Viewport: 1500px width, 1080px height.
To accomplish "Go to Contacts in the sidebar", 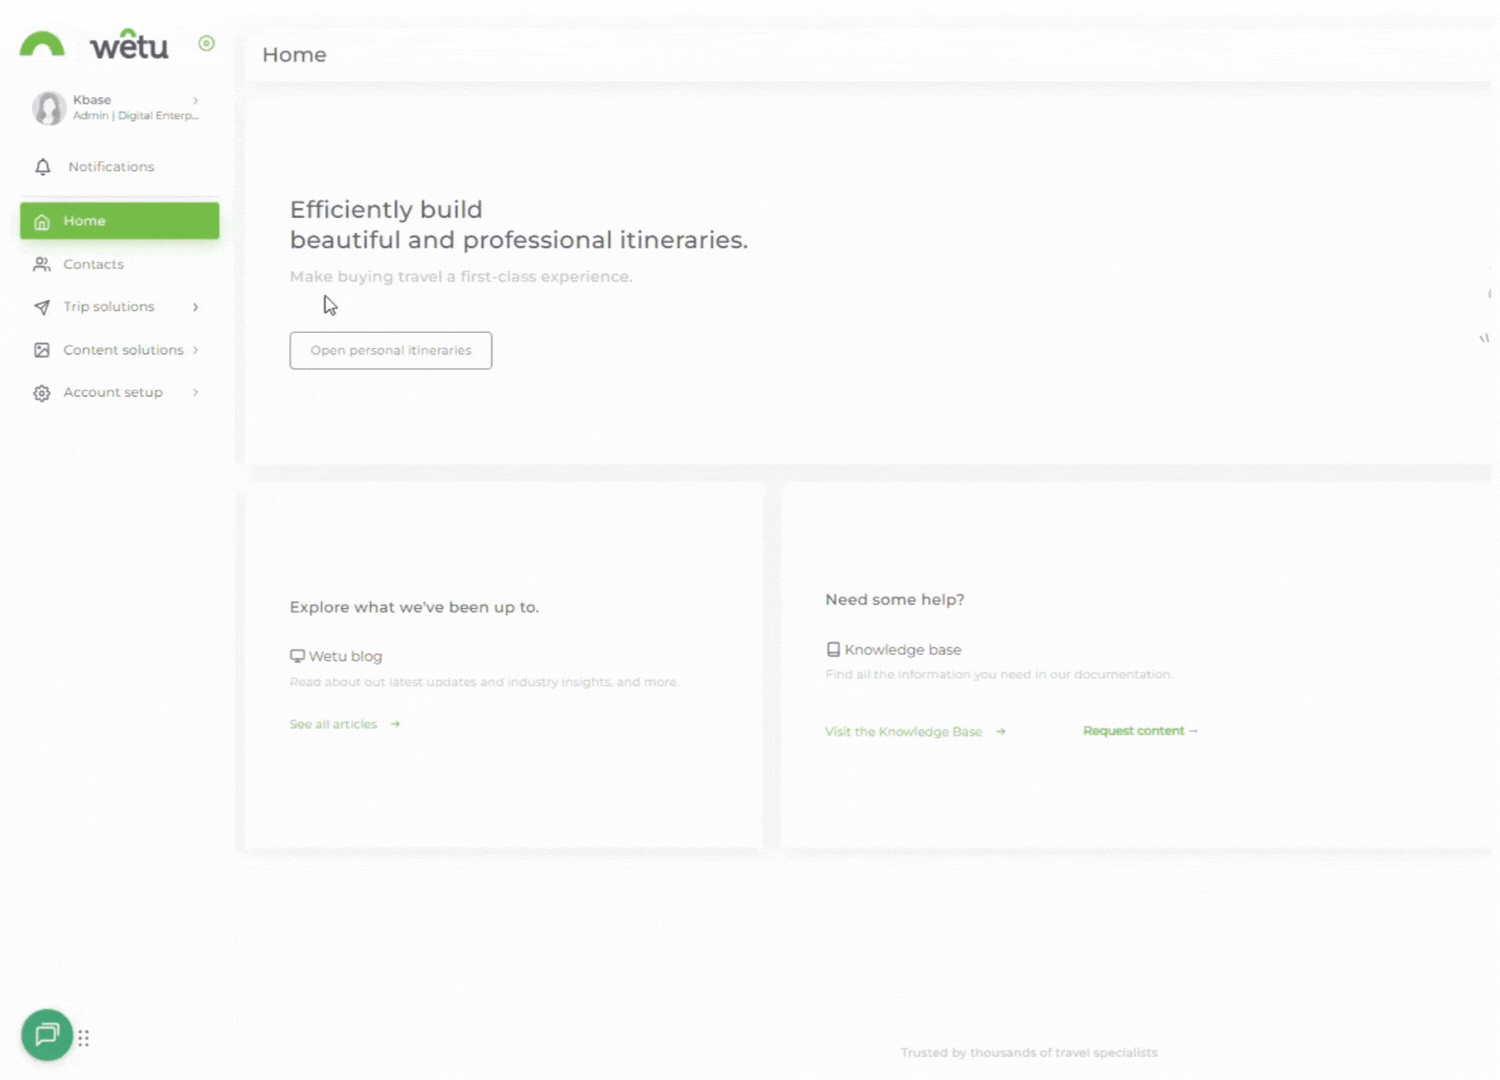I will pos(119,264).
